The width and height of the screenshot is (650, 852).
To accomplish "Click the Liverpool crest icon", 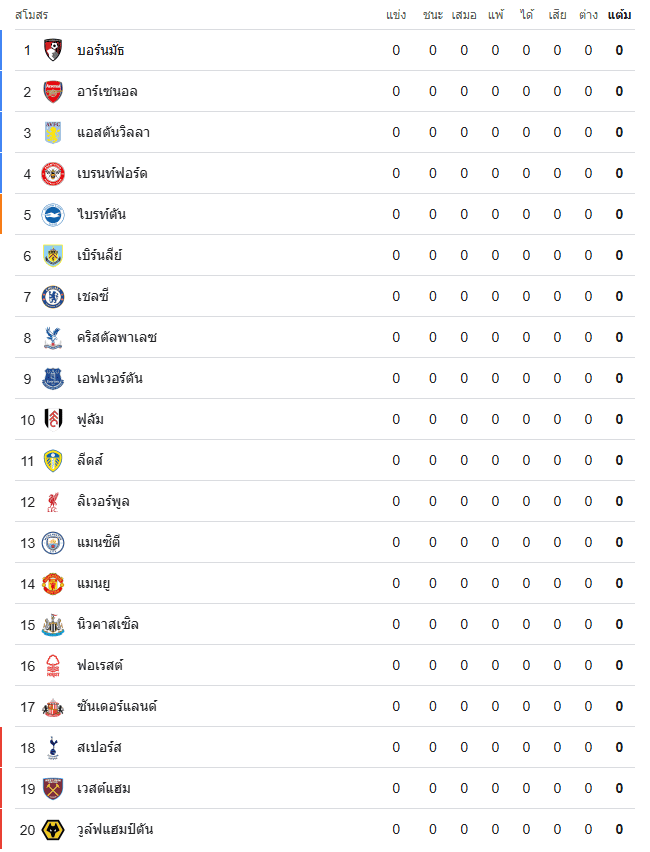I will 53,501.
